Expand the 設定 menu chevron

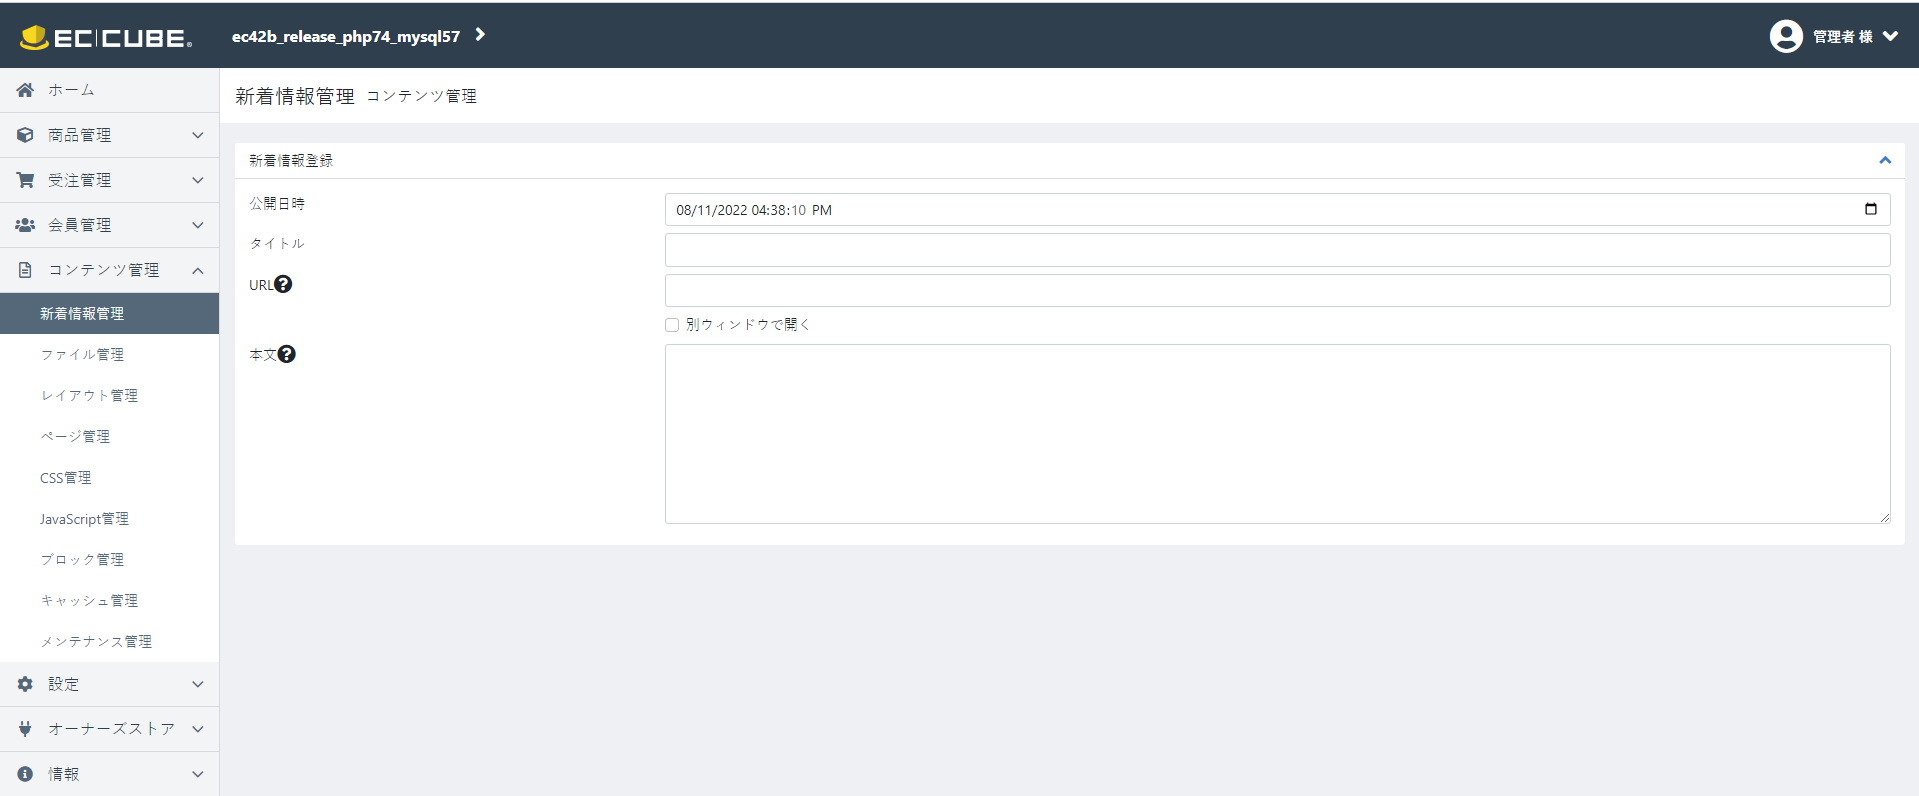198,684
